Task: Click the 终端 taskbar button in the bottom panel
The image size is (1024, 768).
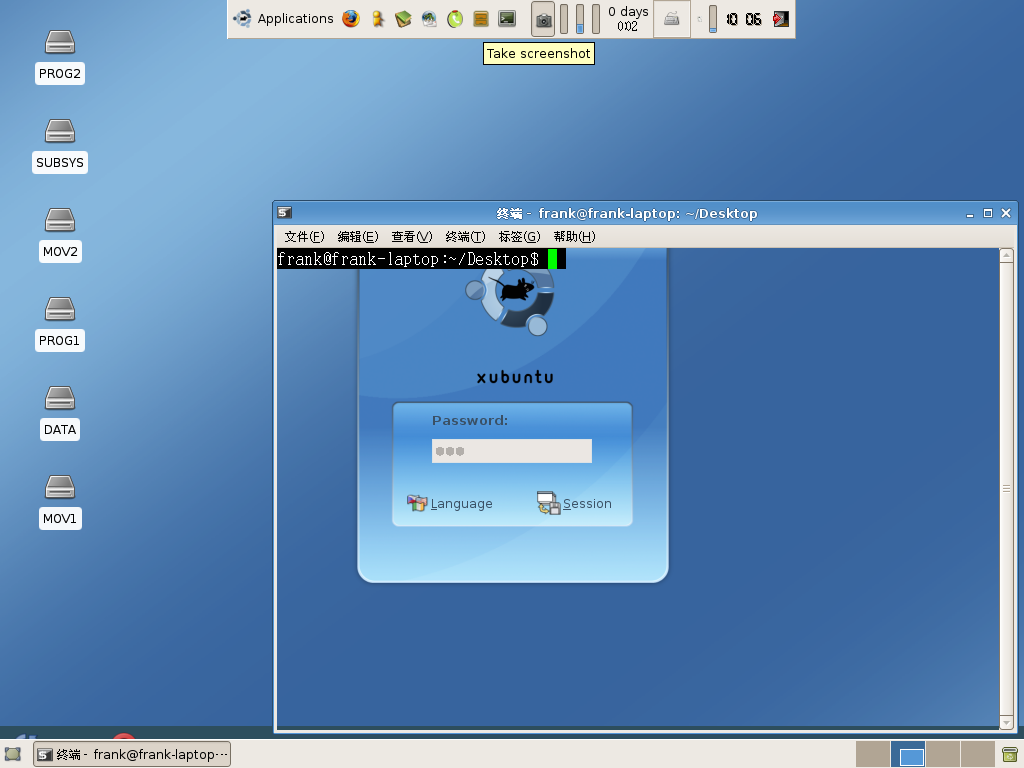Action: [x=132, y=754]
